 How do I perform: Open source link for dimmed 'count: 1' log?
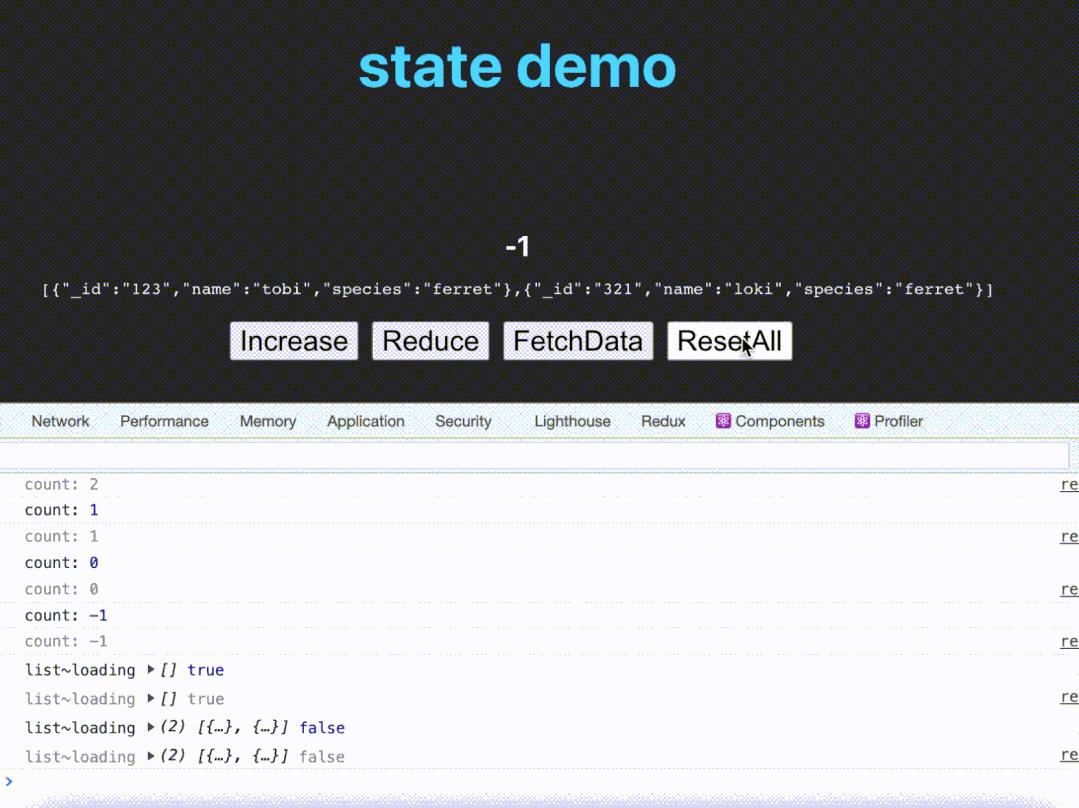pos(1069,537)
